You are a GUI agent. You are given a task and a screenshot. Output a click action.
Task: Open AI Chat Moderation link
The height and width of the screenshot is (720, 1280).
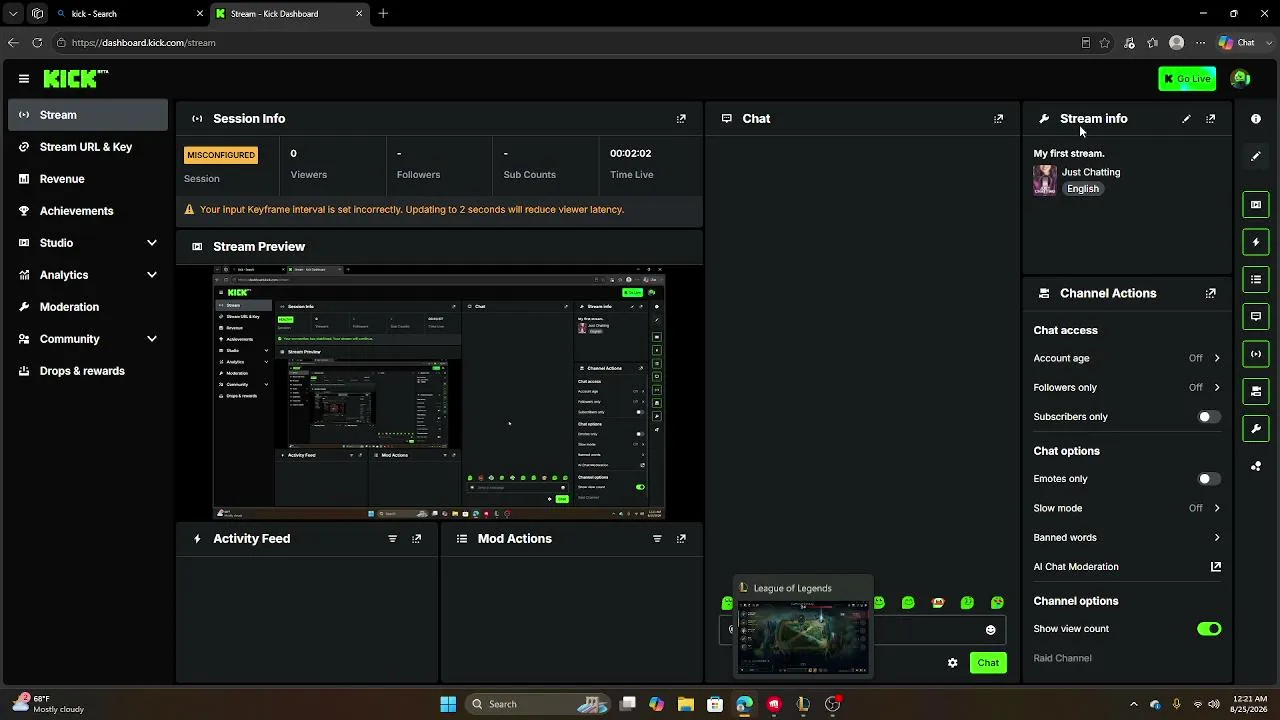(1127, 566)
